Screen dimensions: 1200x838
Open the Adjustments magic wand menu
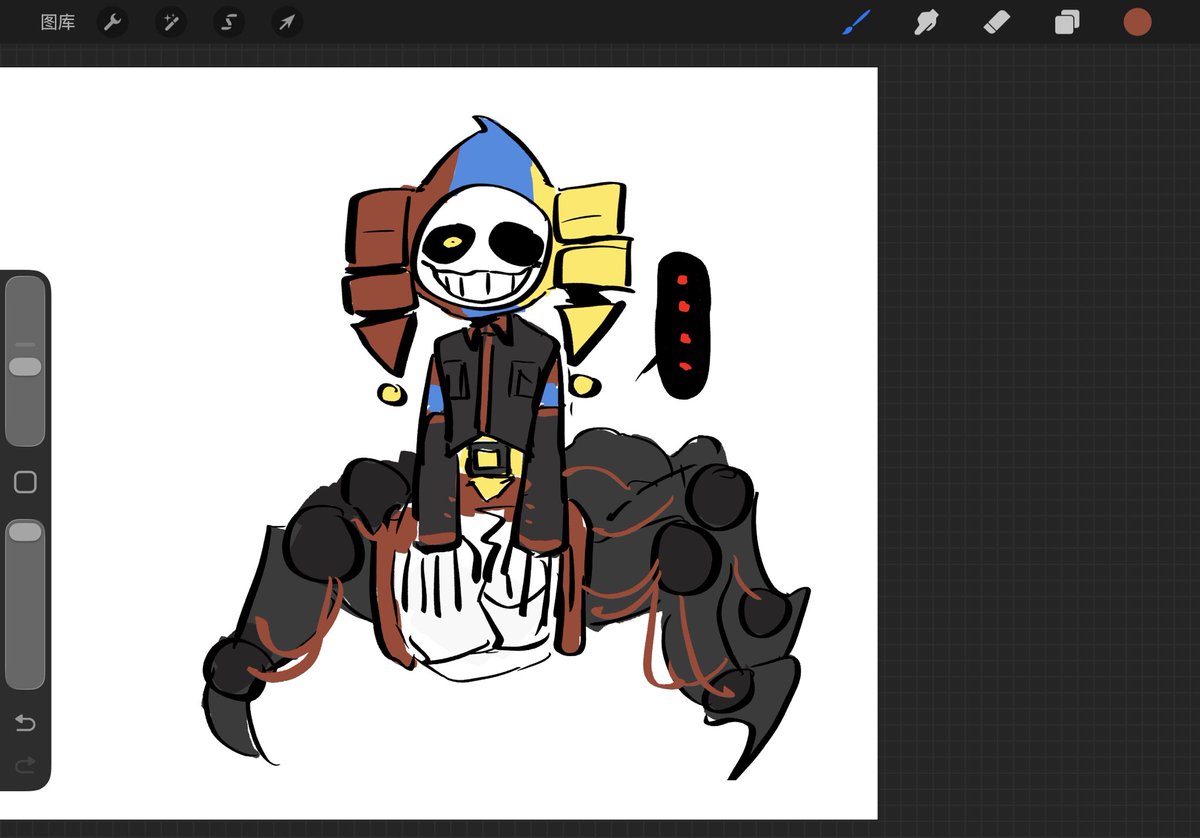[171, 22]
